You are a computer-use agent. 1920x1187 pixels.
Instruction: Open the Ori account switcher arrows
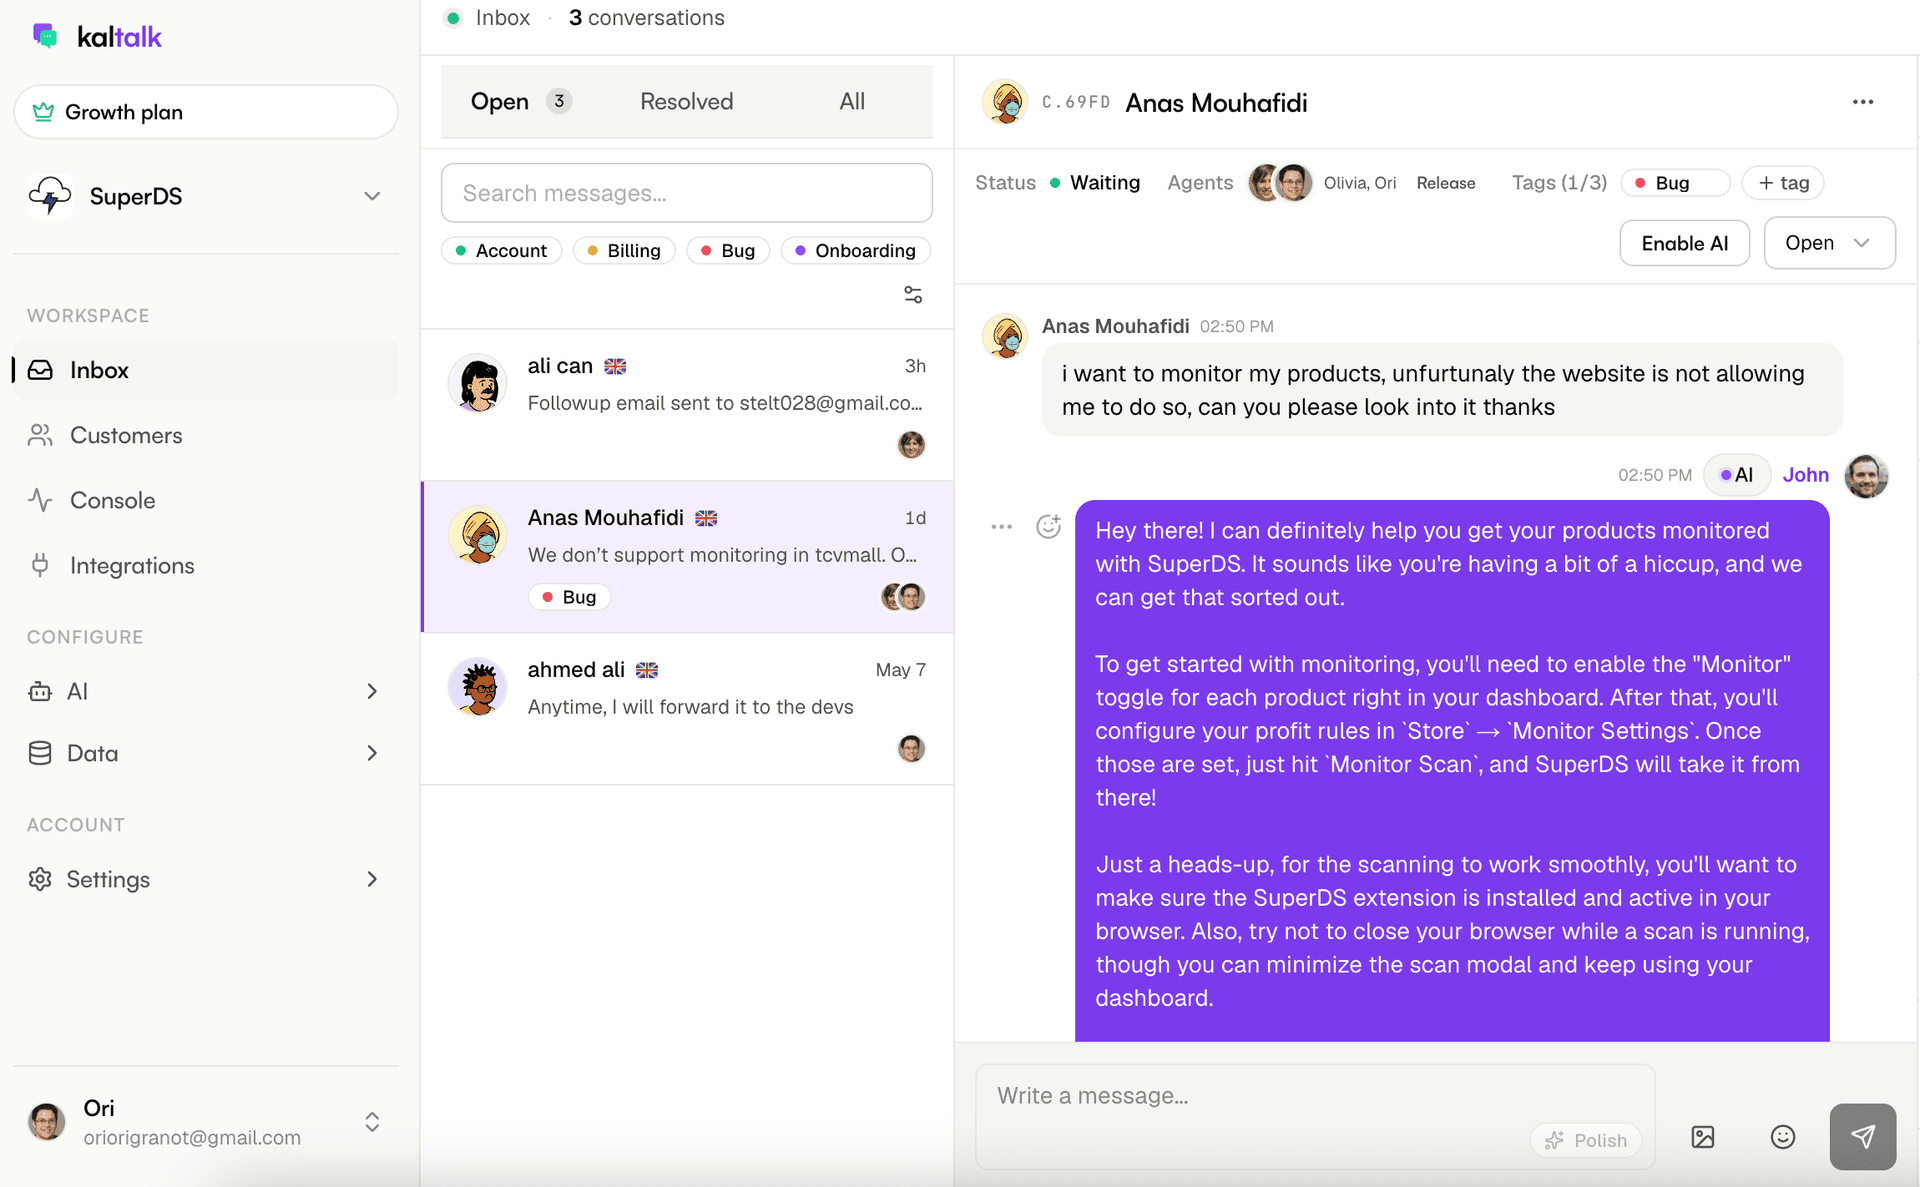372,1122
